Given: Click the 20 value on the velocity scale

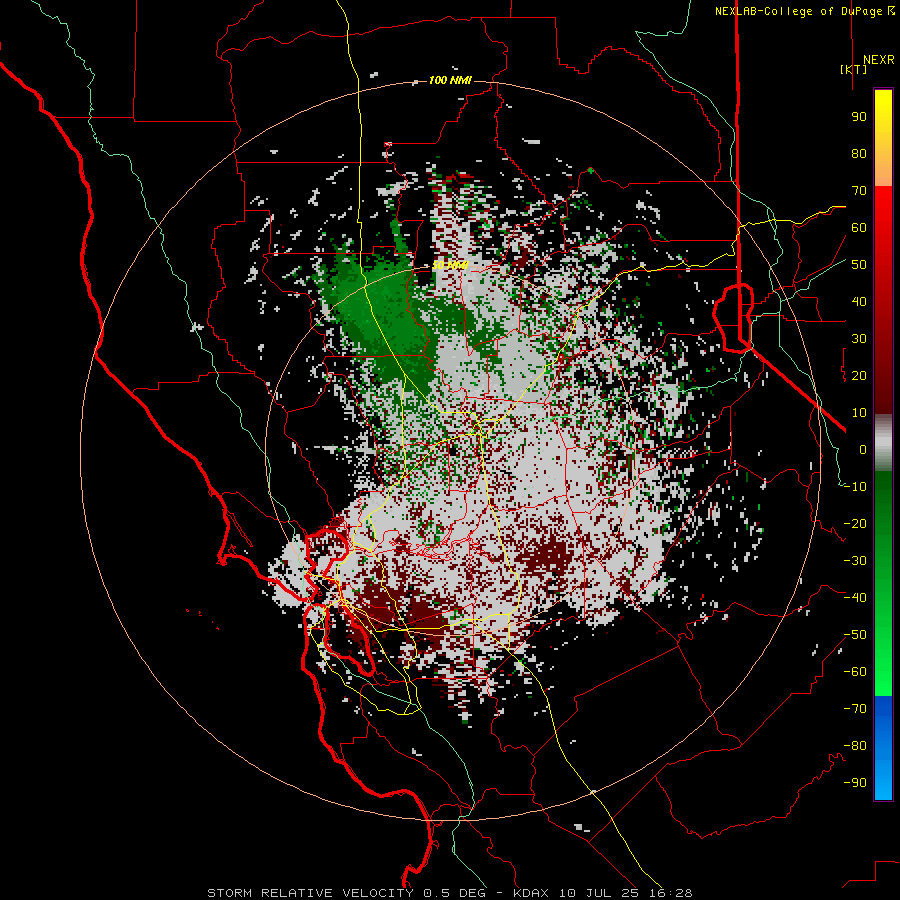Looking at the screenshot, I should point(859,376).
